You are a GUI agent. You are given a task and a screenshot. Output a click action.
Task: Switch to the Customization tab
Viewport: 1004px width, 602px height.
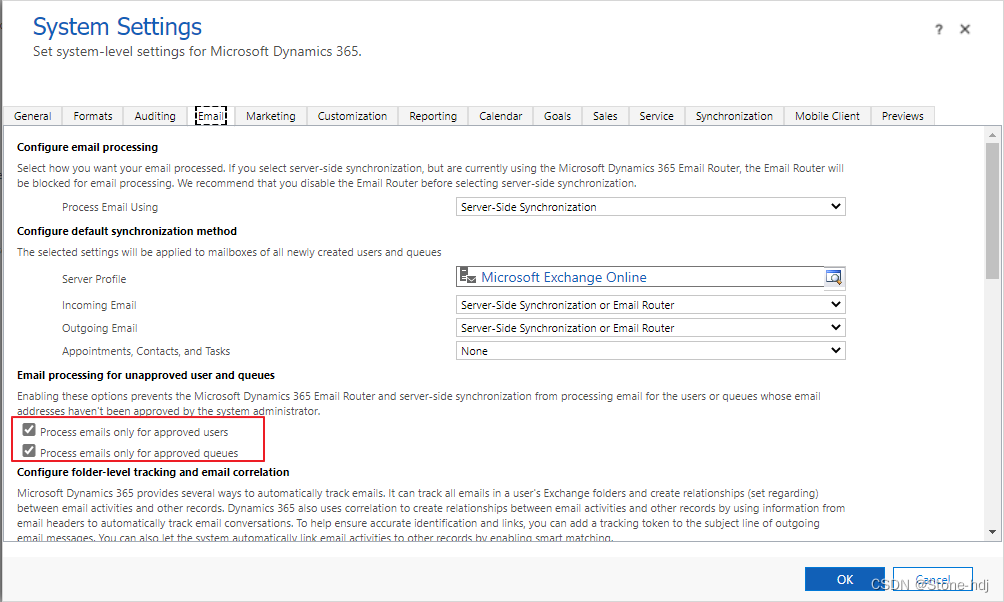(352, 116)
